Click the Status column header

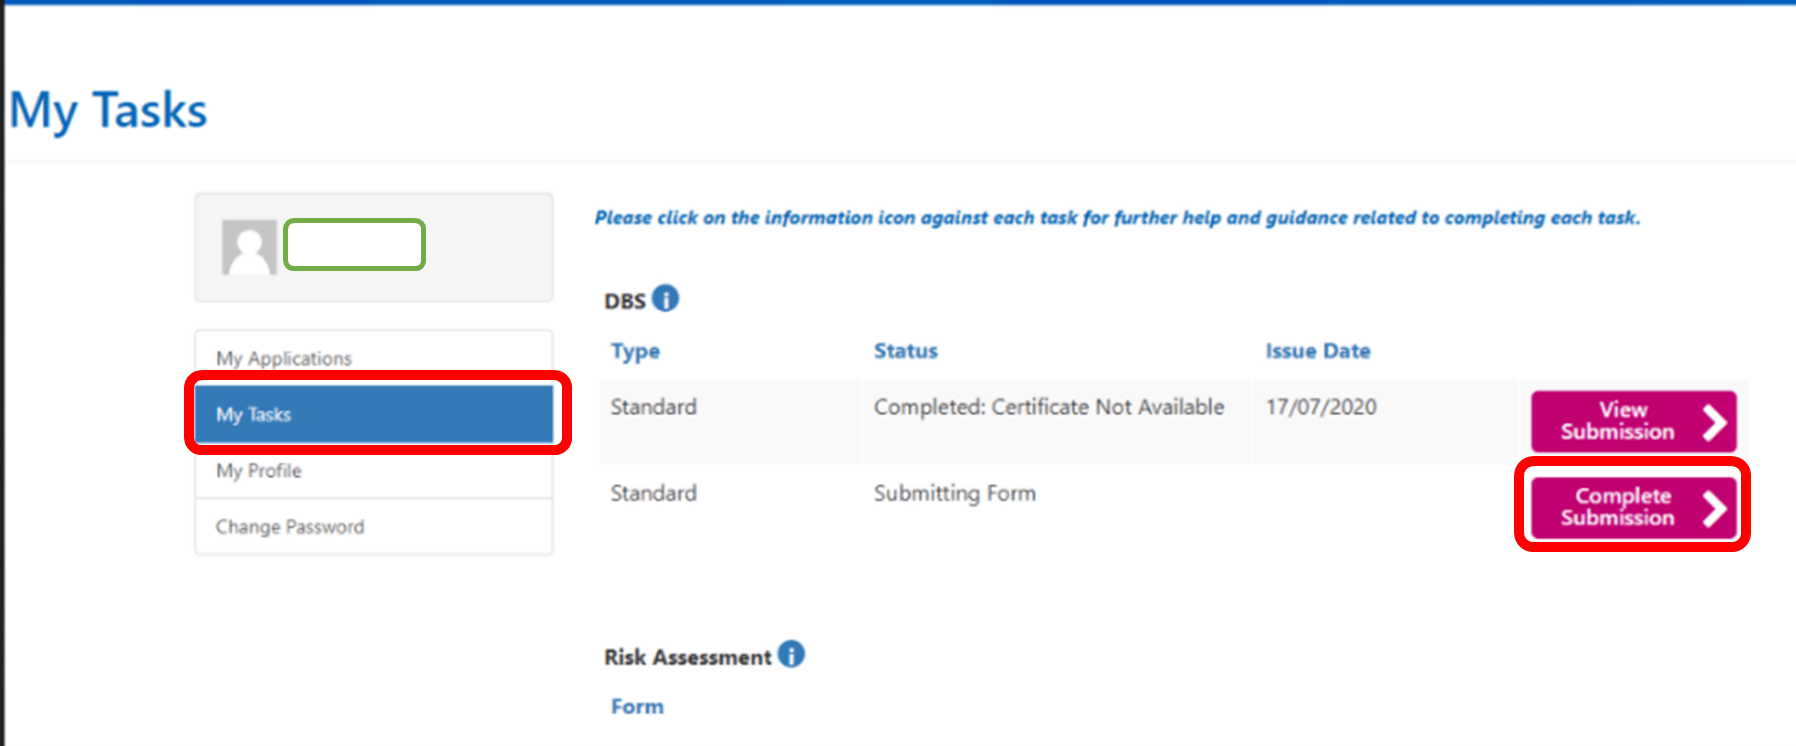tap(905, 351)
